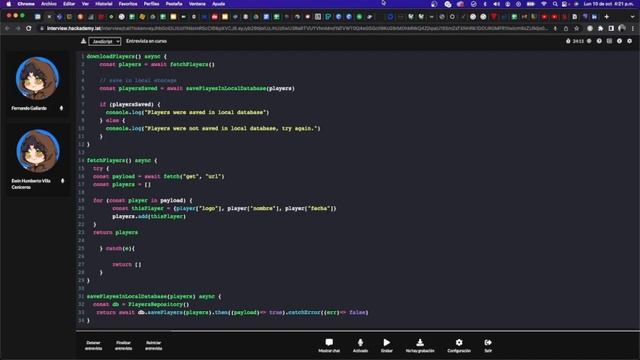Screen dimensions: 640x360
Task: Open the Ver menu
Action: pyautogui.click(x=85, y=4)
